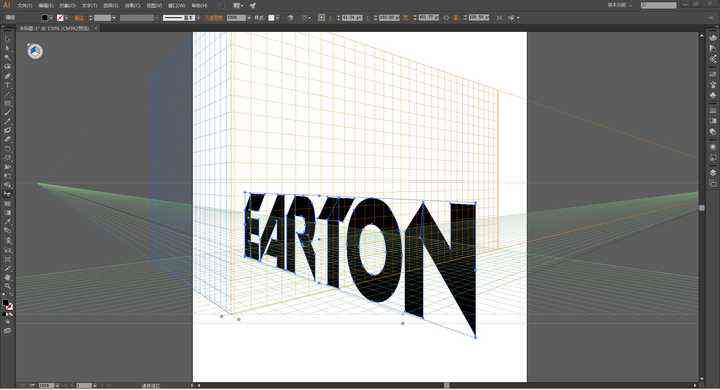The image size is (720, 390).
Task: Open the Type menu
Action: coord(89,6)
